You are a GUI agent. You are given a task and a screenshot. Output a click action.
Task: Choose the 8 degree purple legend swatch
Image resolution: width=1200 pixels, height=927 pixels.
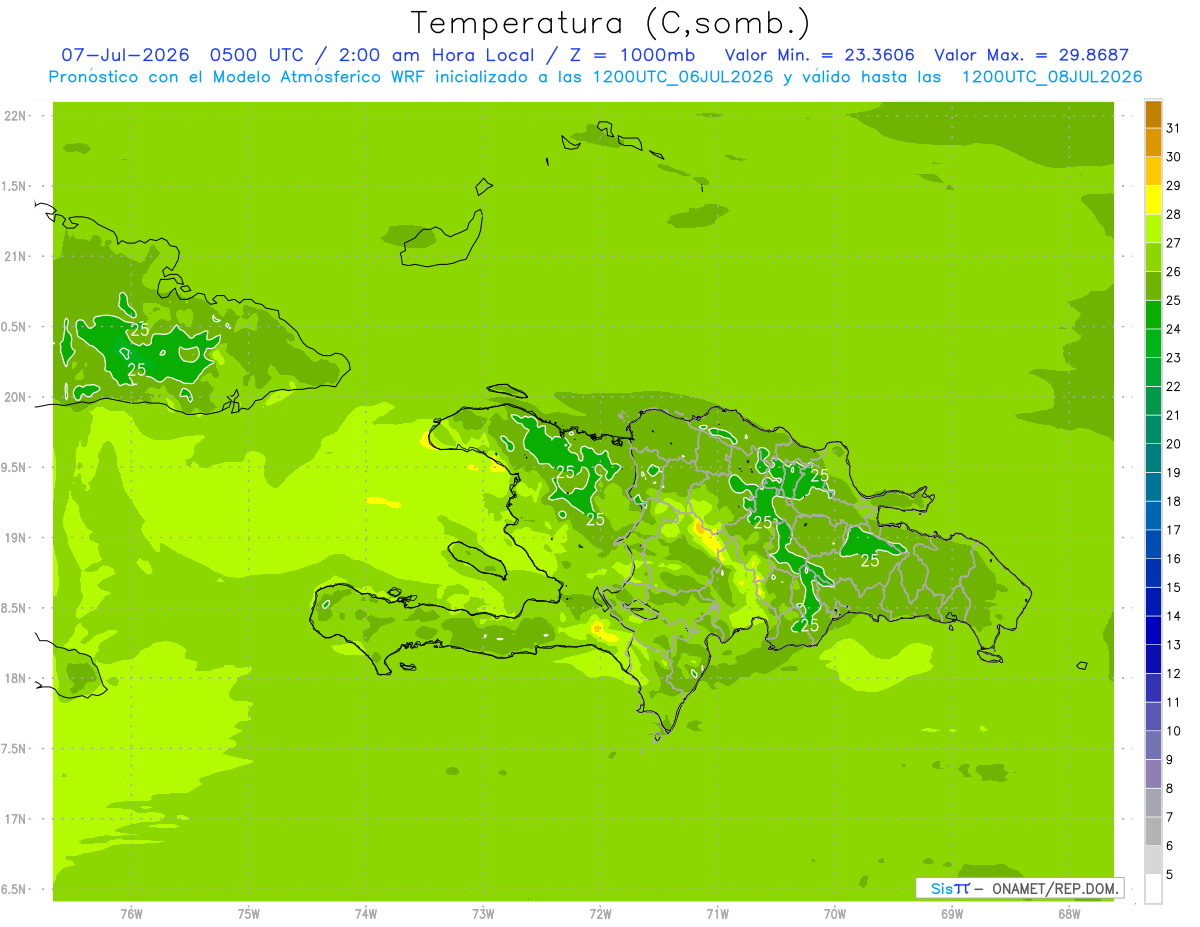(x=1153, y=774)
